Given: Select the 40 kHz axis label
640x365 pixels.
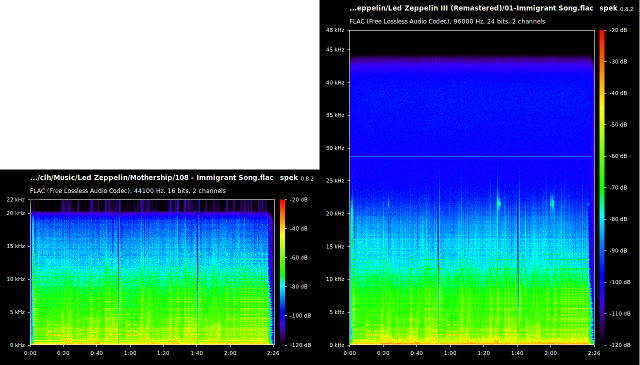Looking at the screenshot, I should (x=335, y=82).
